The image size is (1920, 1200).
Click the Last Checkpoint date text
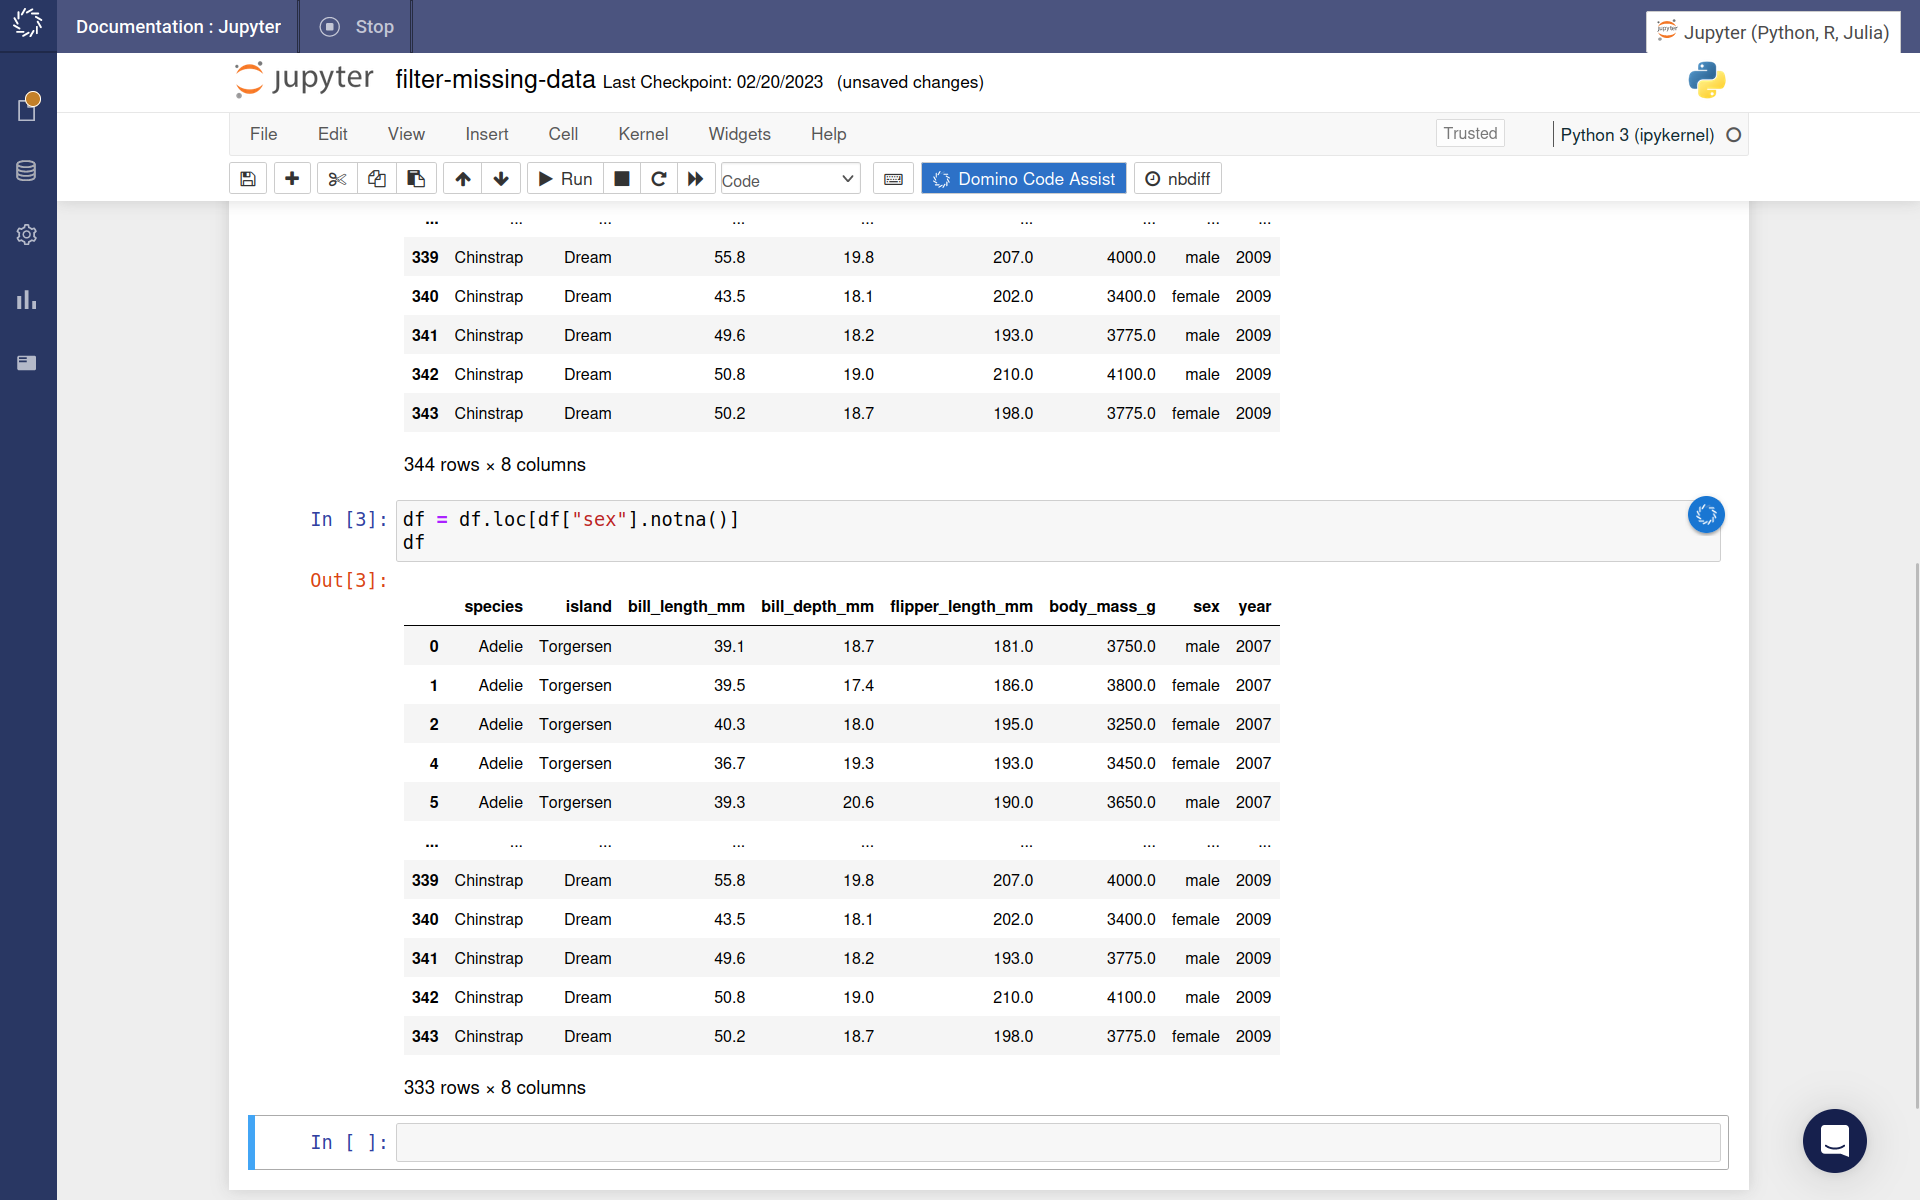pos(713,82)
